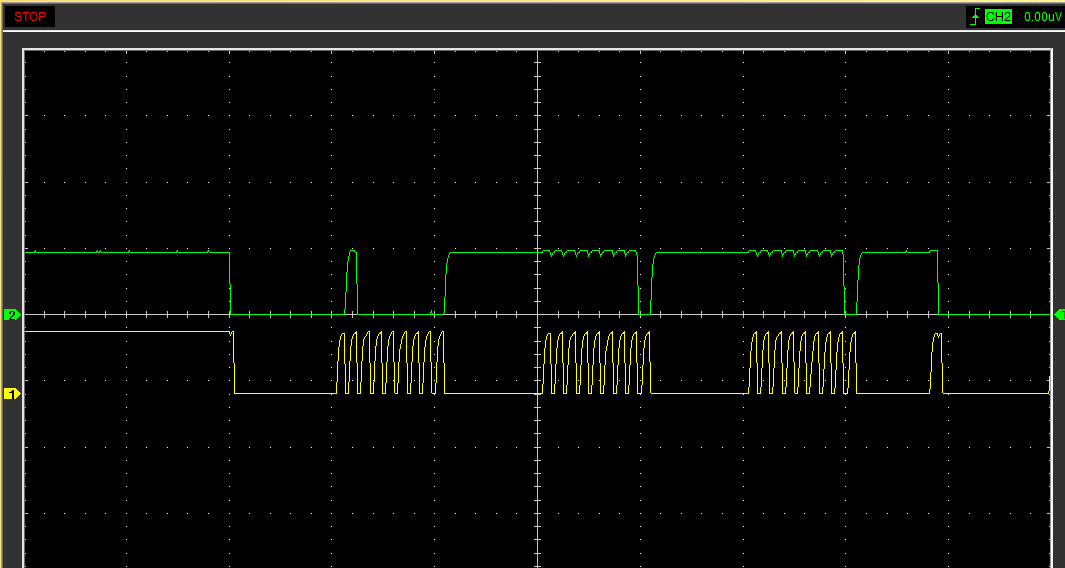The height and width of the screenshot is (568, 1065).
Task: Click the rising edge trigger icon
Action: pos(973,17)
